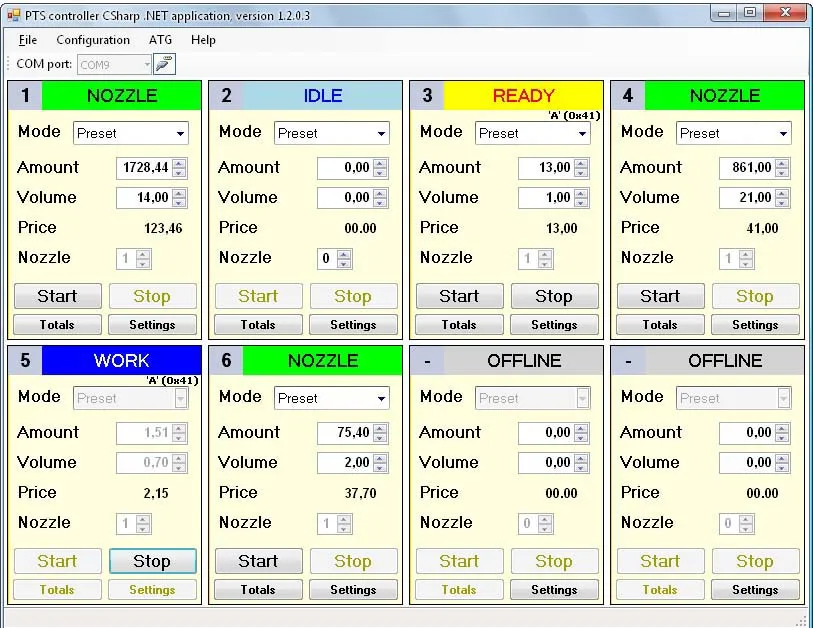Increase Nozzle stepper on pump 2
This screenshot has width=813, height=628.
(x=344, y=254)
